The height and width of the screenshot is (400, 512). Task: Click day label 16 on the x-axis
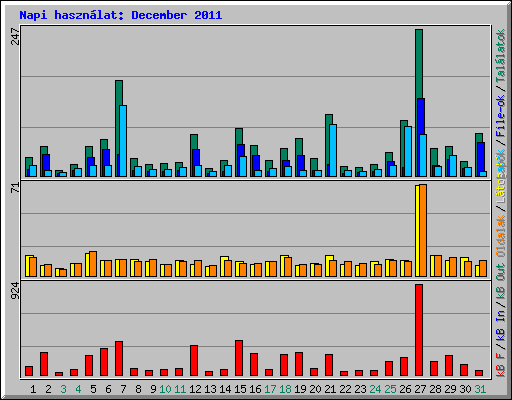tap(255, 389)
